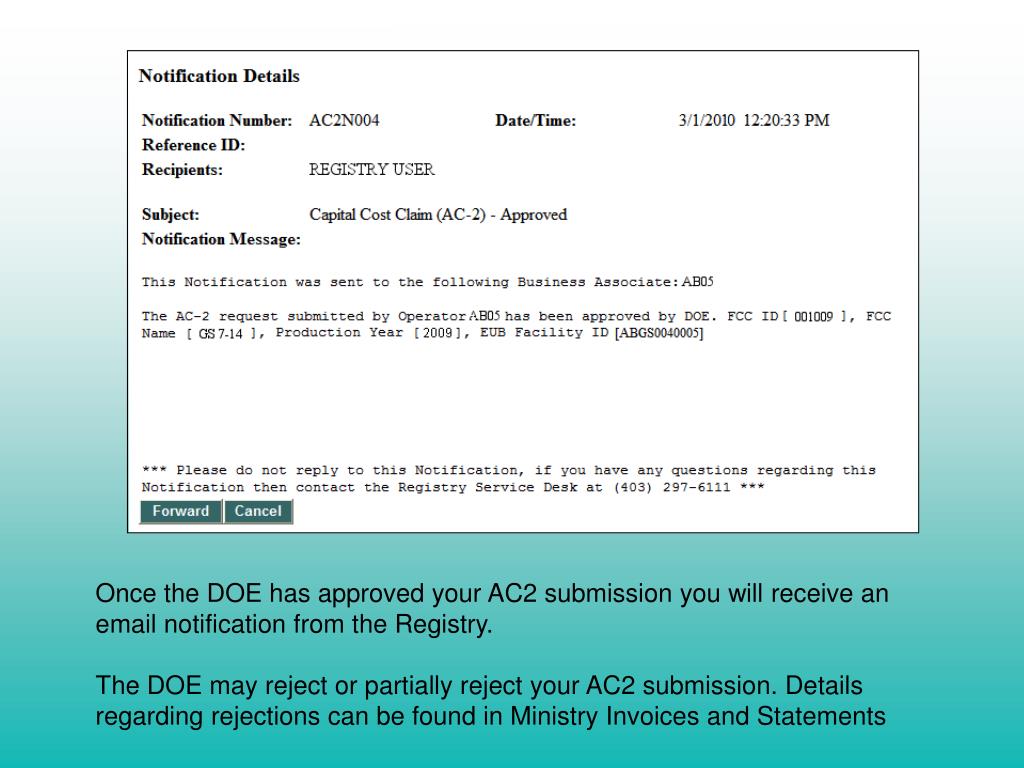Click the Date/Time label
The image size is (1024, 768).
[536, 120]
